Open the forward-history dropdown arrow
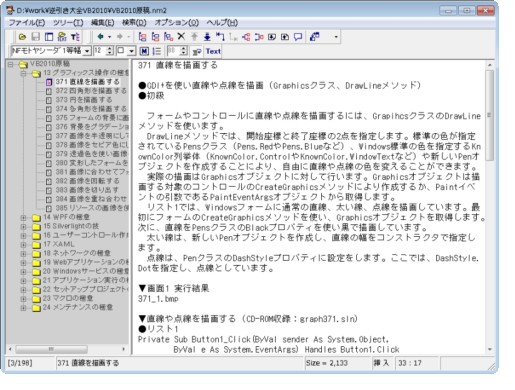Image resolution: width=515 pixels, height=390 pixels. click(x=128, y=37)
